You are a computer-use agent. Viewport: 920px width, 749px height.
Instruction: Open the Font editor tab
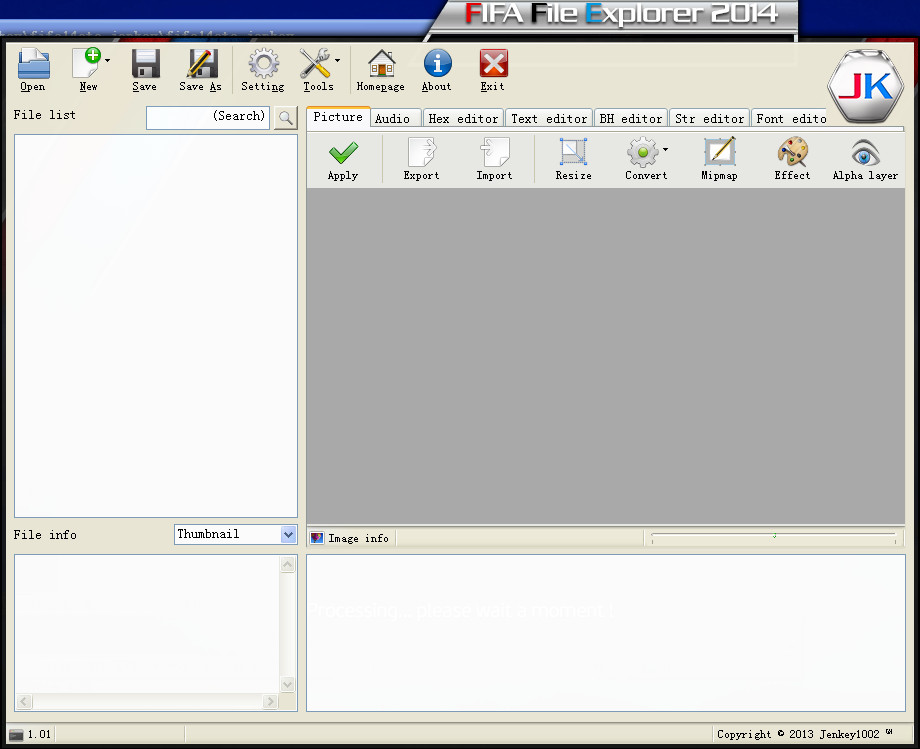click(789, 118)
